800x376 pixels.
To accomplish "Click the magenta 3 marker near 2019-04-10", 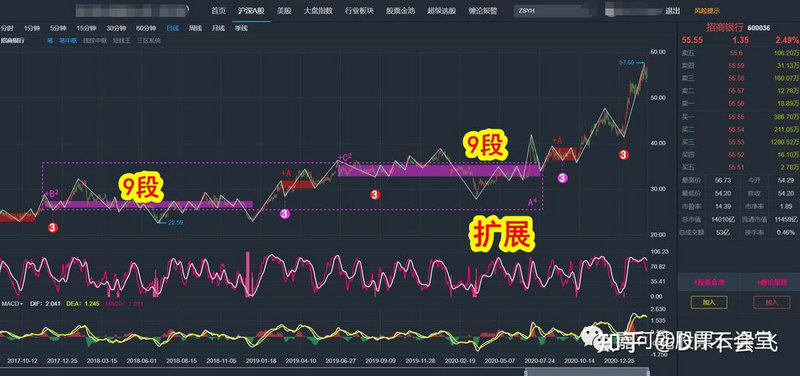I will [x=284, y=214].
